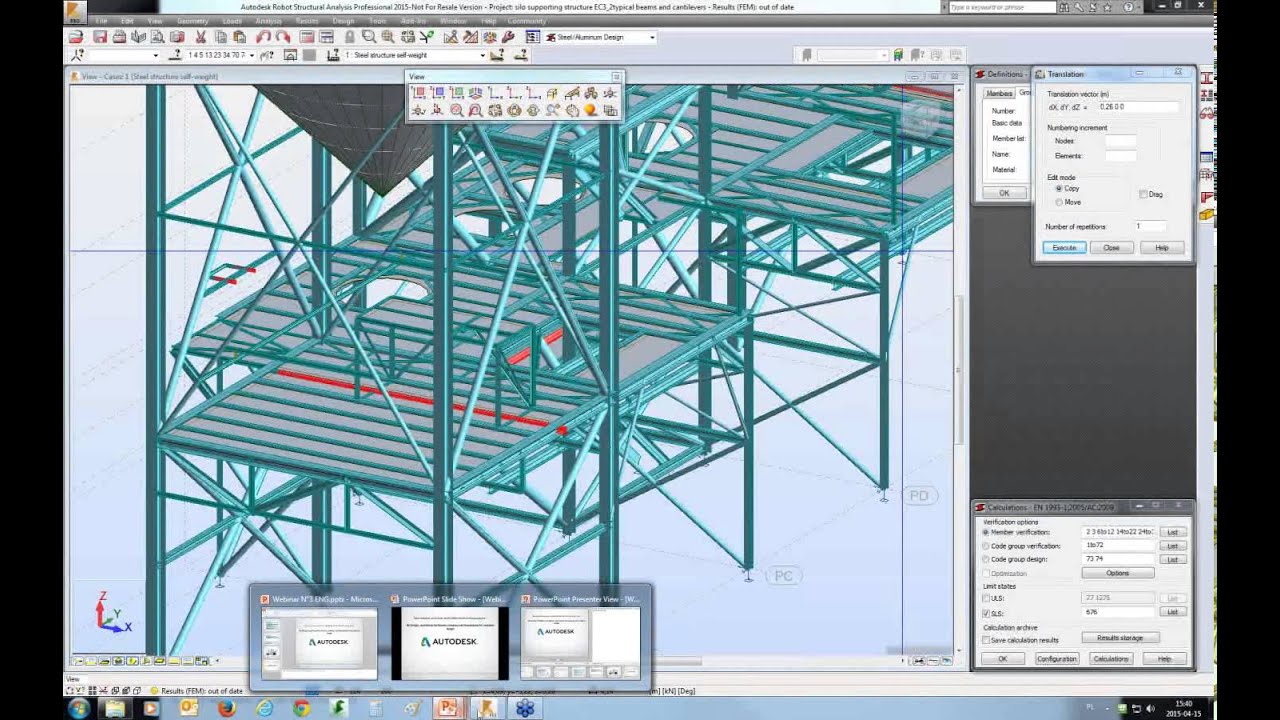This screenshot has height=720, width=1280.
Task: Click the Undo arrow icon
Action: (263, 37)
